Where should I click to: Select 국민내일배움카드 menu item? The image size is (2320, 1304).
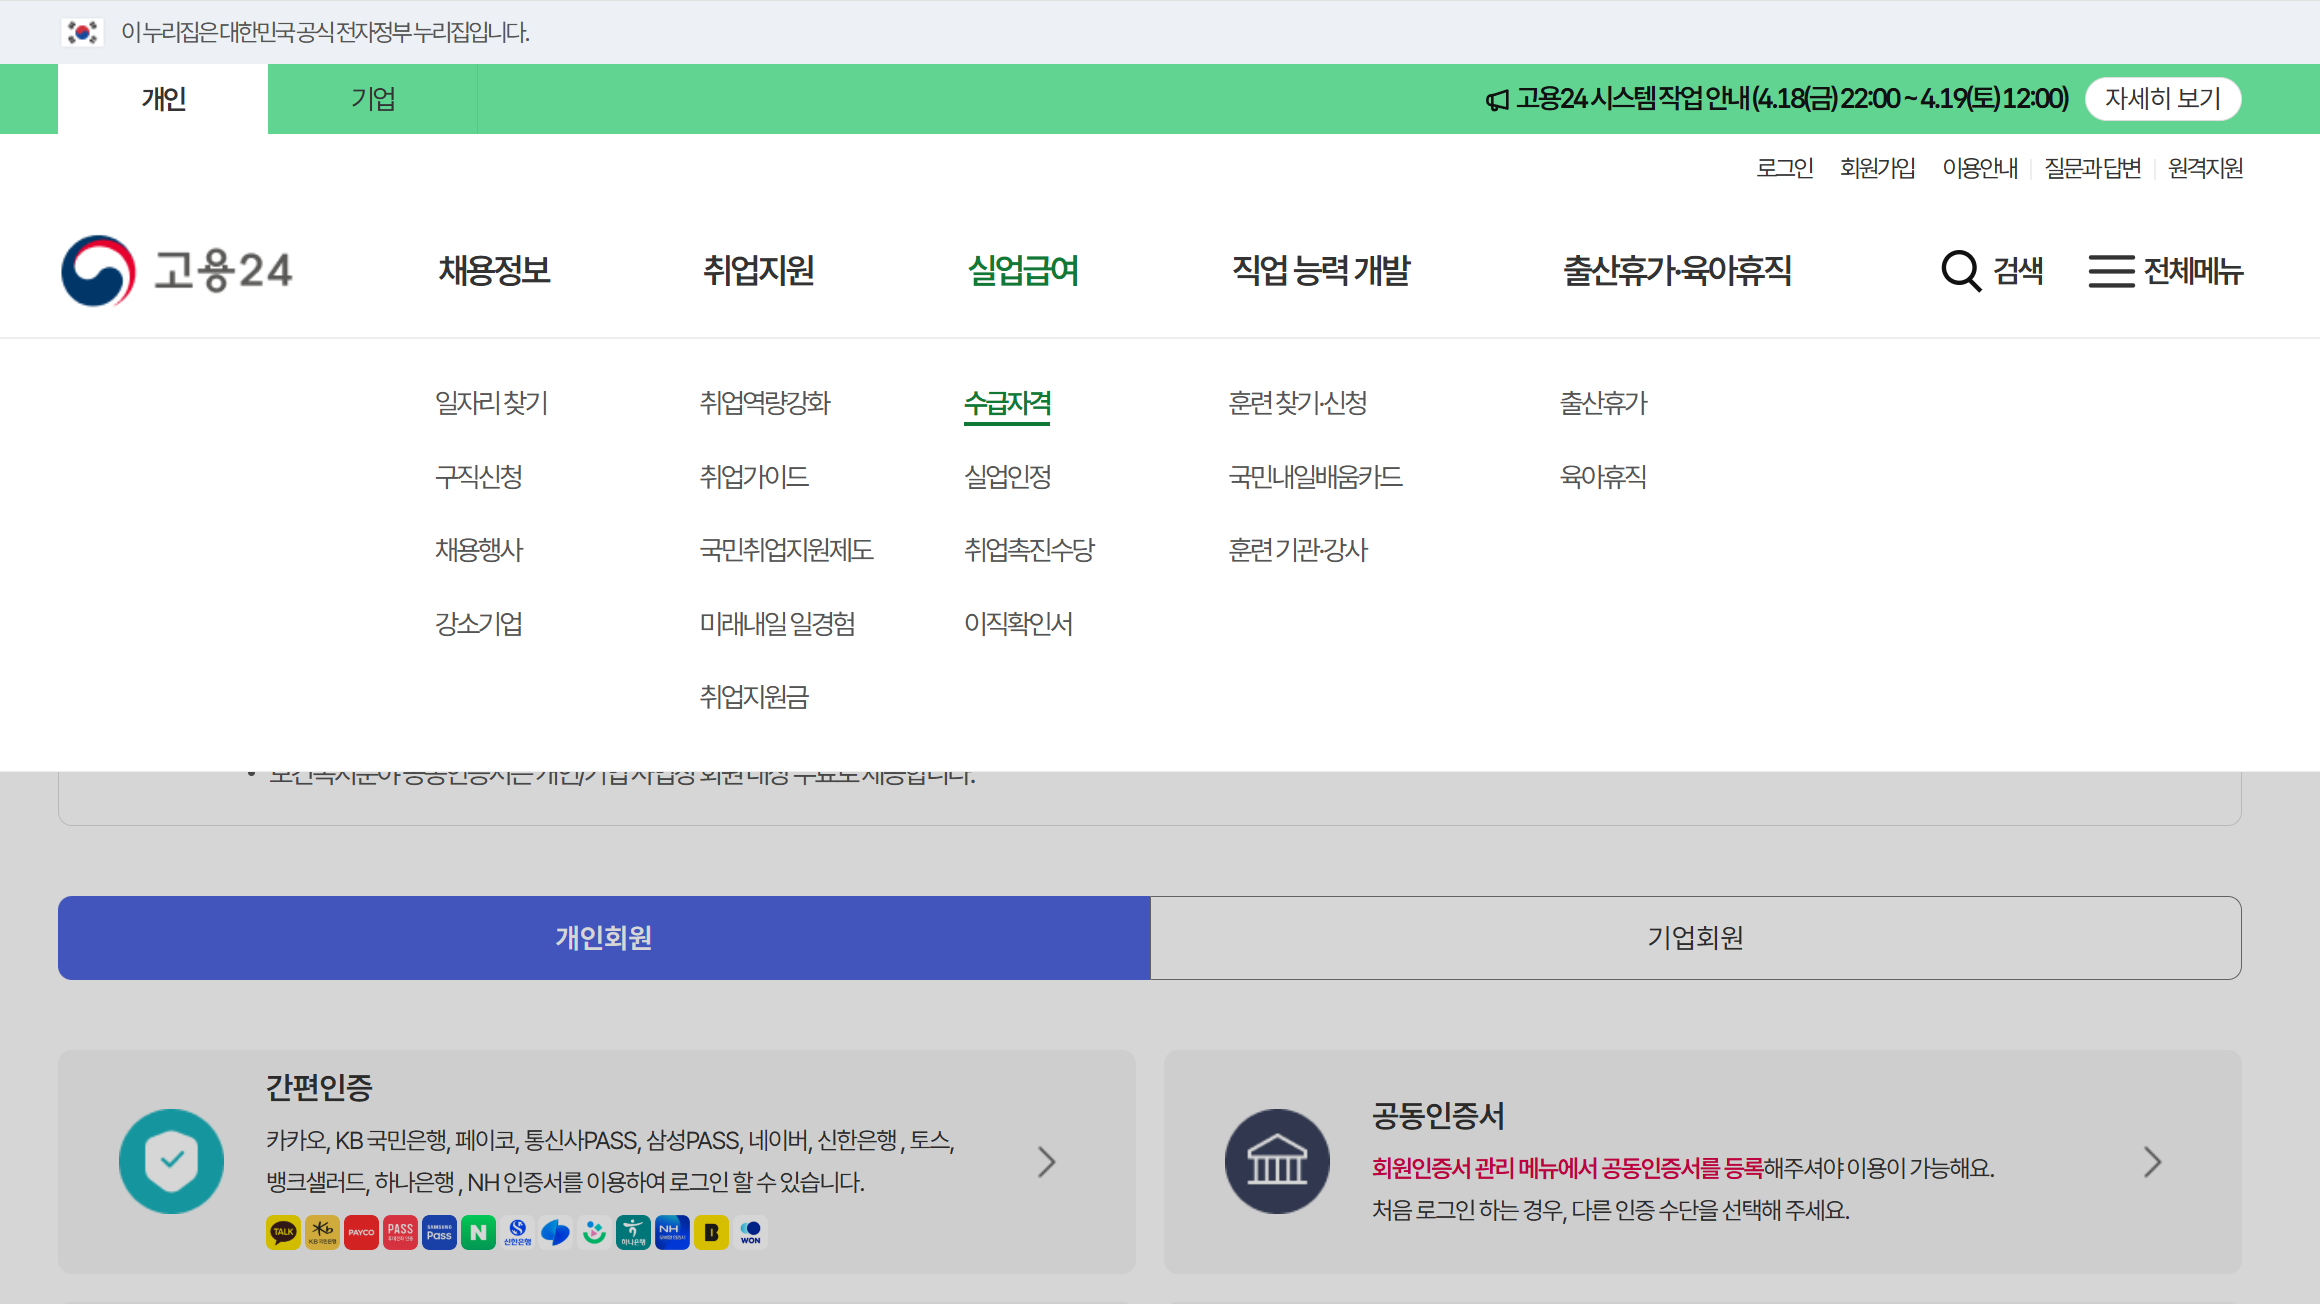click(1315, 477)
